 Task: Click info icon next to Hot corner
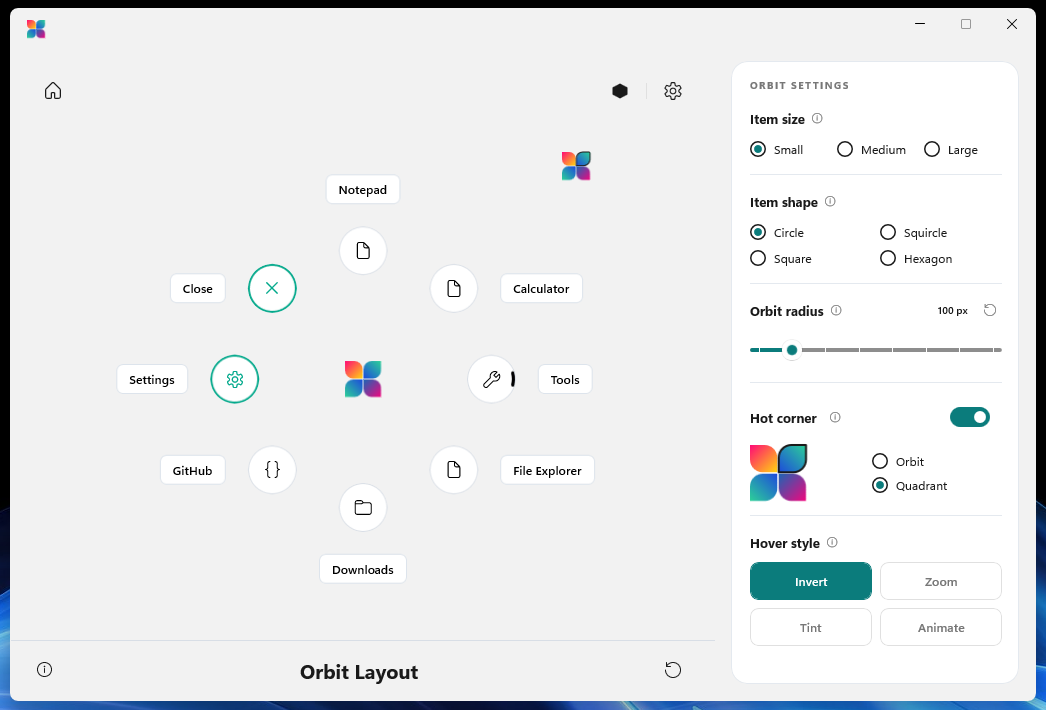[x=835, y=417]
